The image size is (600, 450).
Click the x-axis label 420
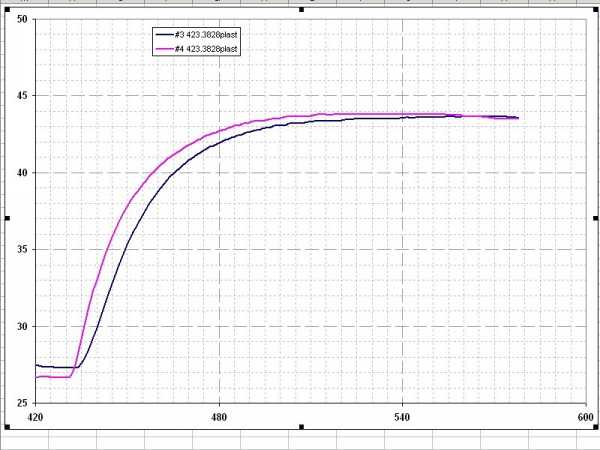35,417
